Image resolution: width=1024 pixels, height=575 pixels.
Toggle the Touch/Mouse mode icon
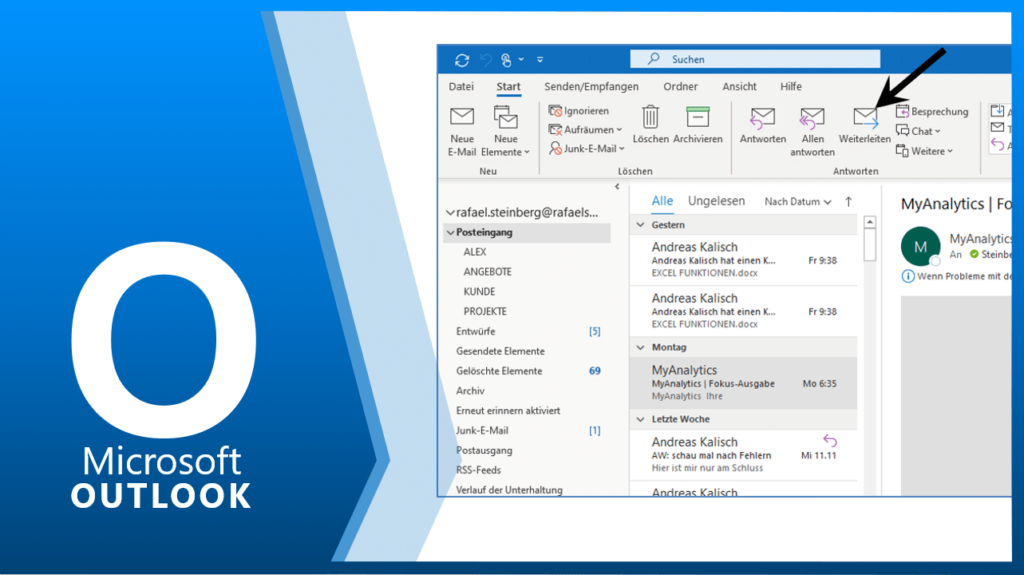click(506, 60)
